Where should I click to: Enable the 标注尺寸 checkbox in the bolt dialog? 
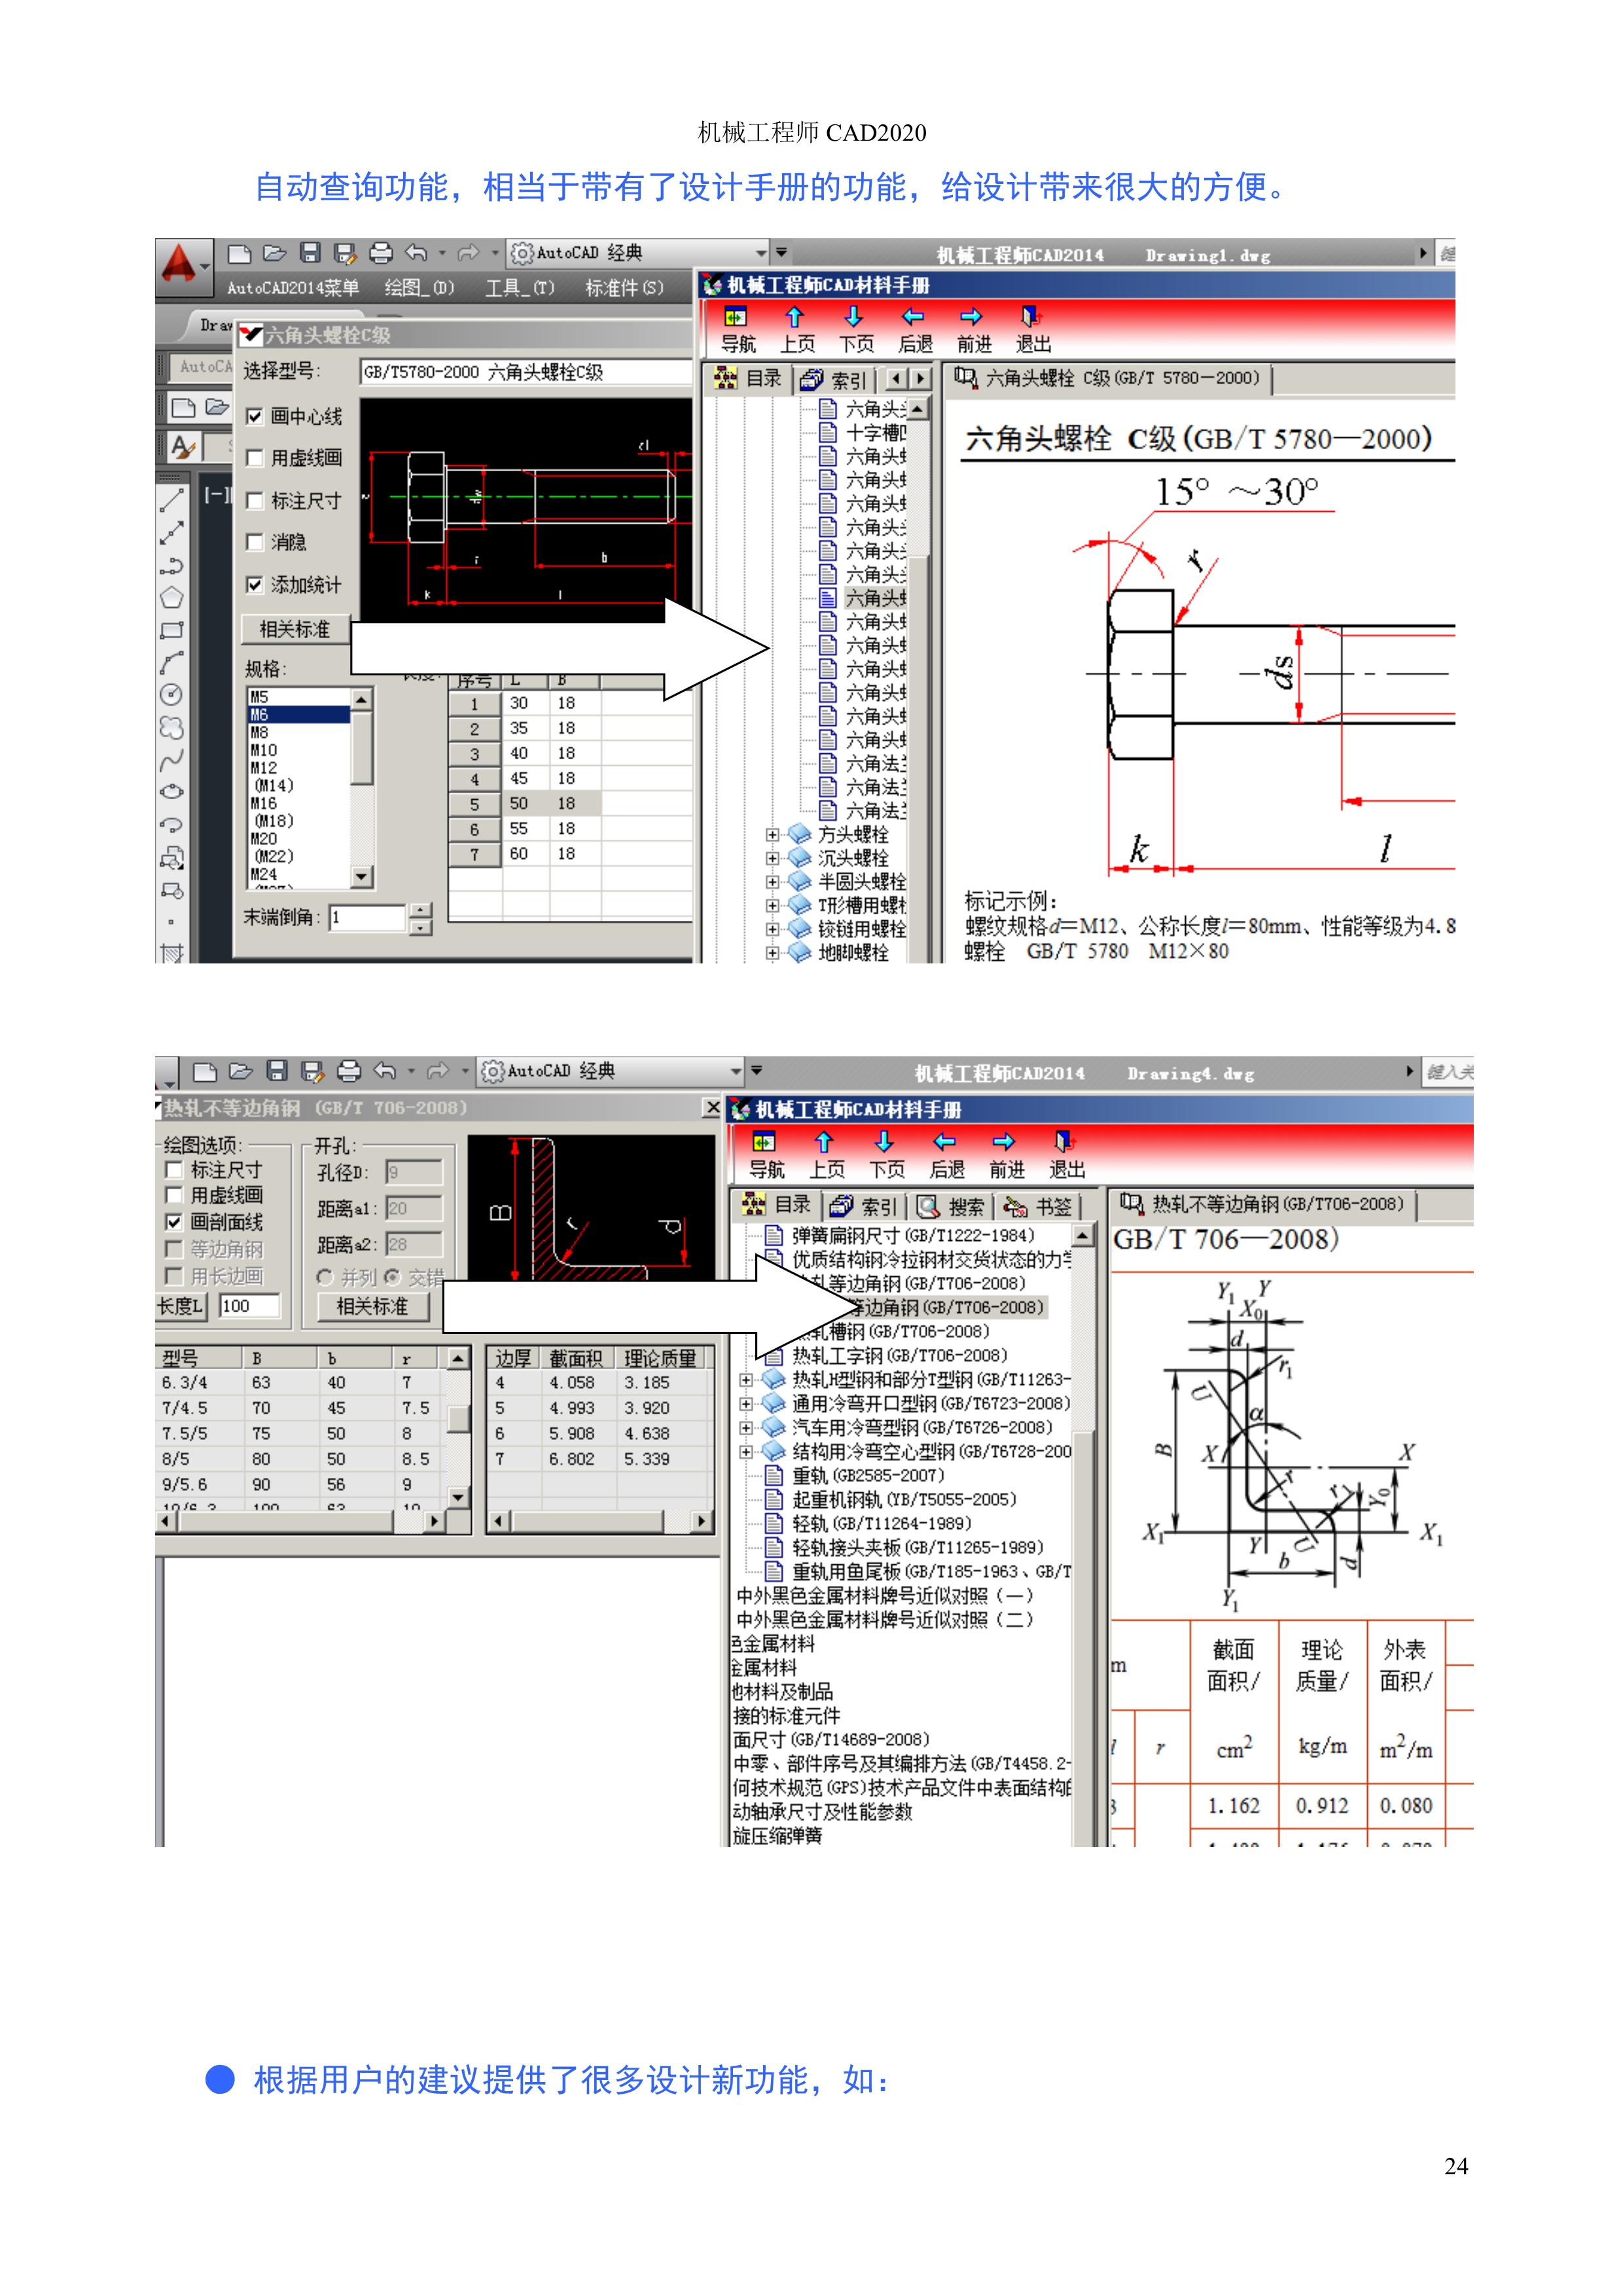(255, 500)
